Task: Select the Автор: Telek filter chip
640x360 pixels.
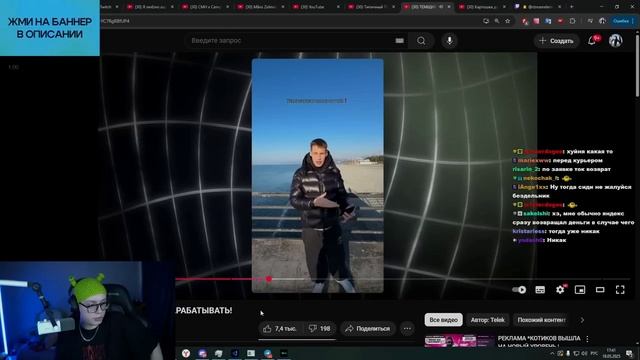Action: point(488,320)
